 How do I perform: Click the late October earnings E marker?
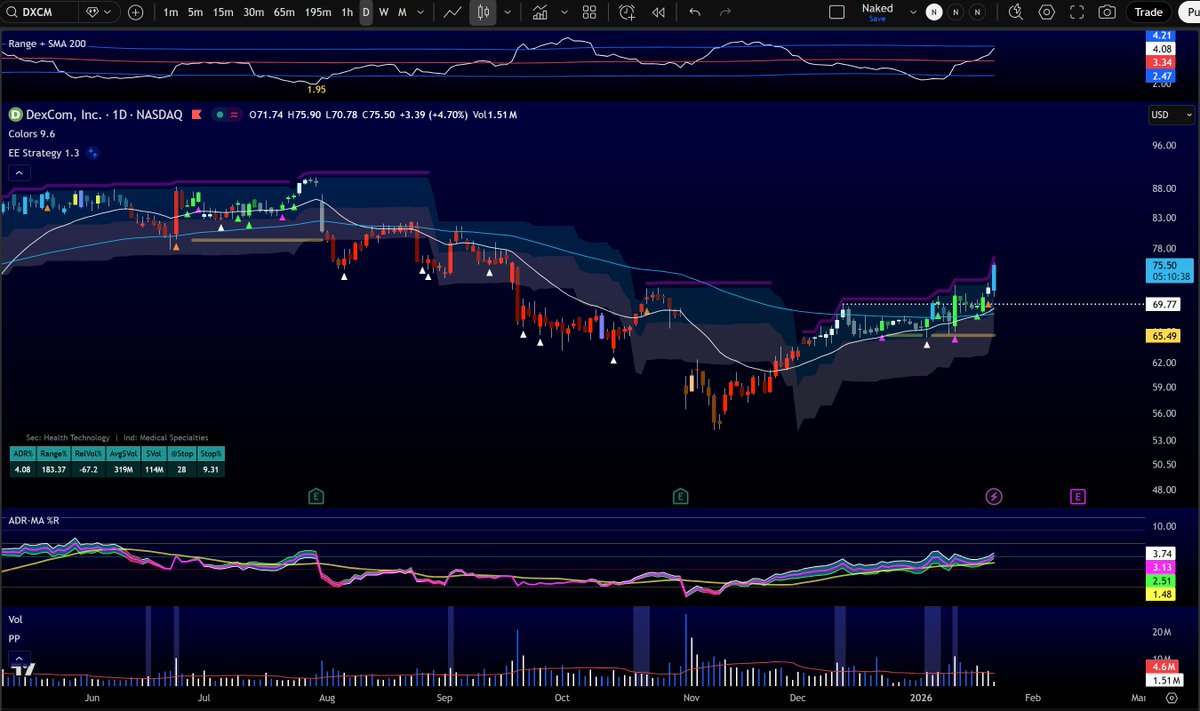[680, 495]
